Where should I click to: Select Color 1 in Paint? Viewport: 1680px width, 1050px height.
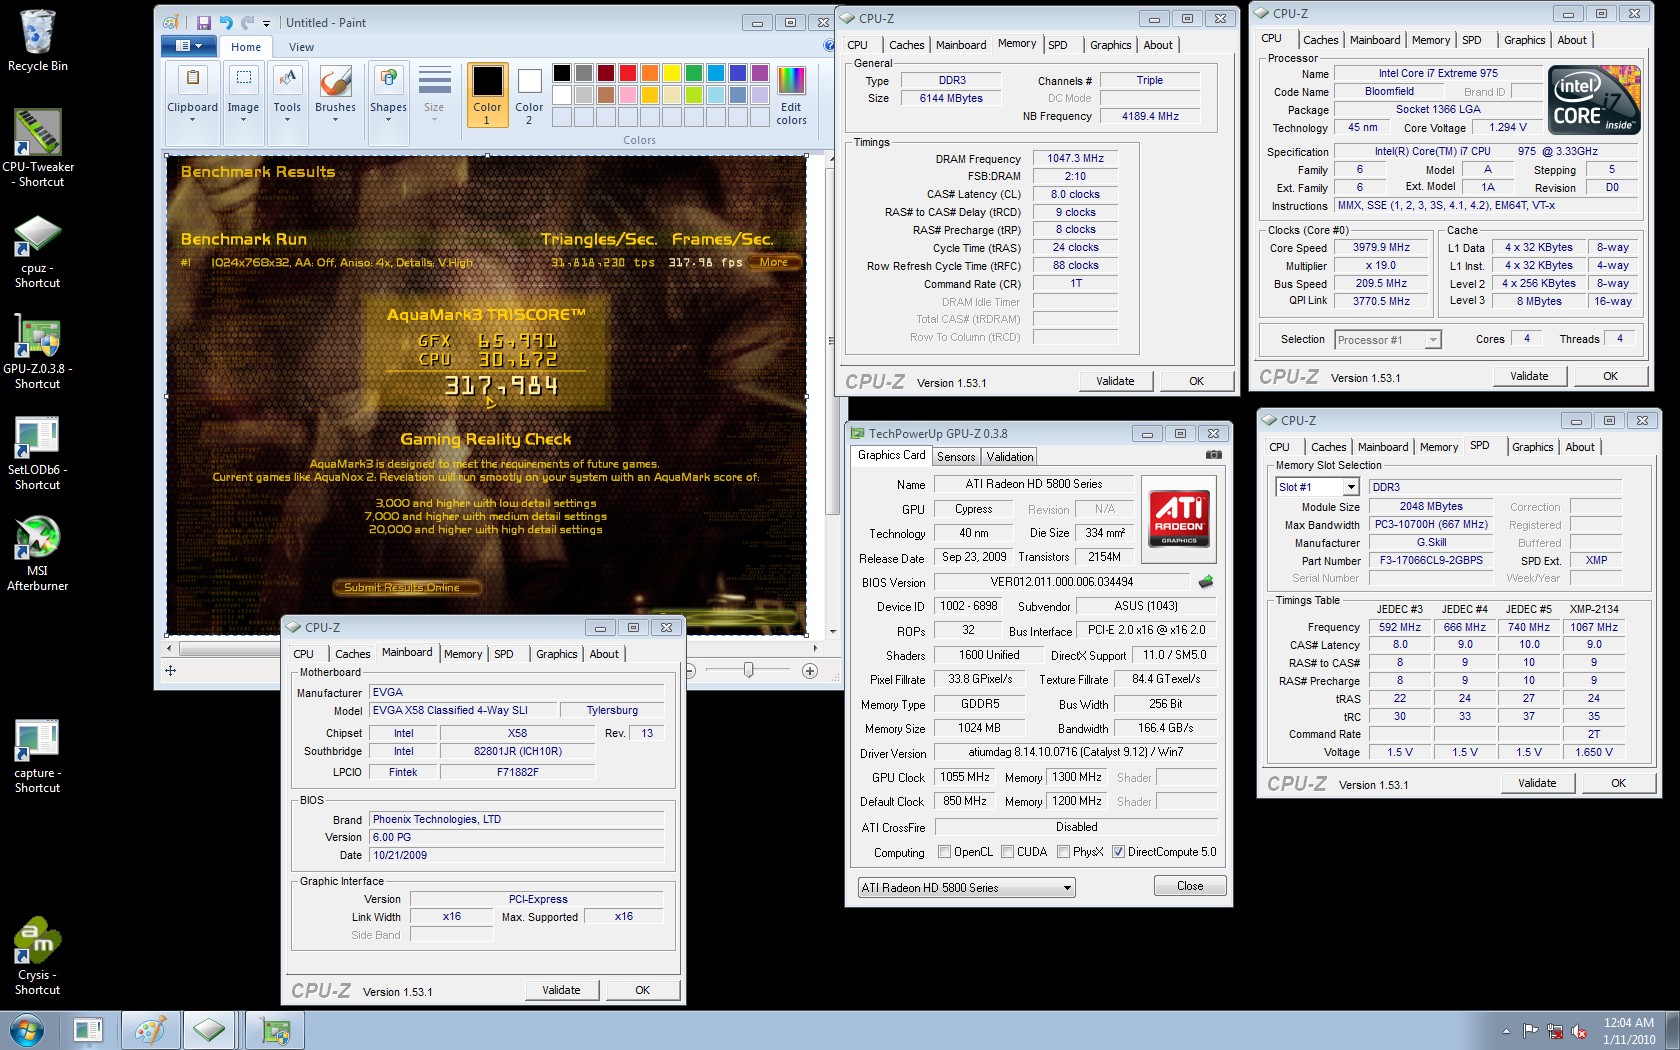point(487,94)
